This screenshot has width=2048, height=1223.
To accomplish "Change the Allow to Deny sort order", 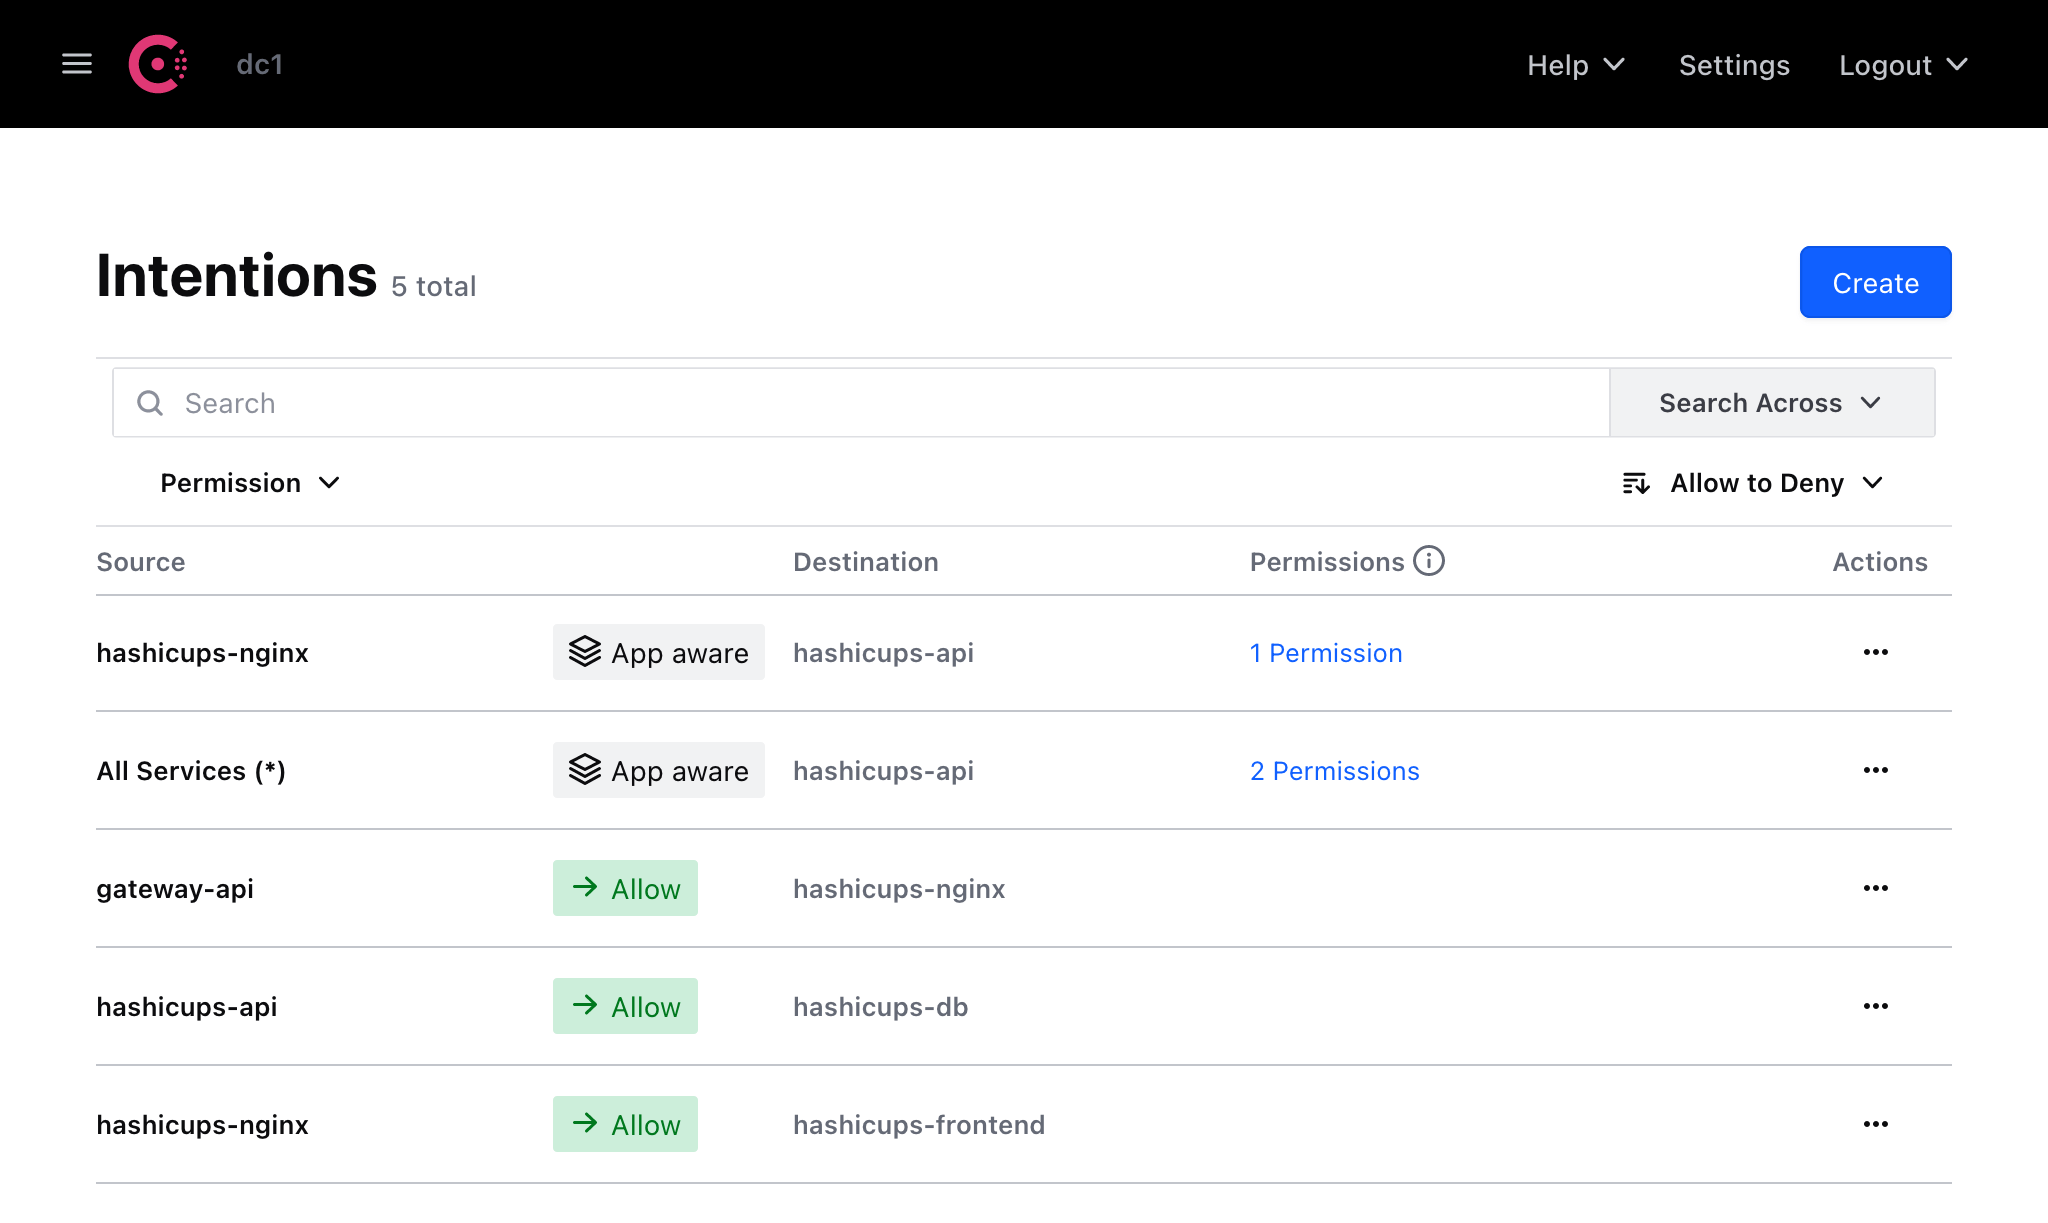I will pyautogui.click(x=1754, y=483).
